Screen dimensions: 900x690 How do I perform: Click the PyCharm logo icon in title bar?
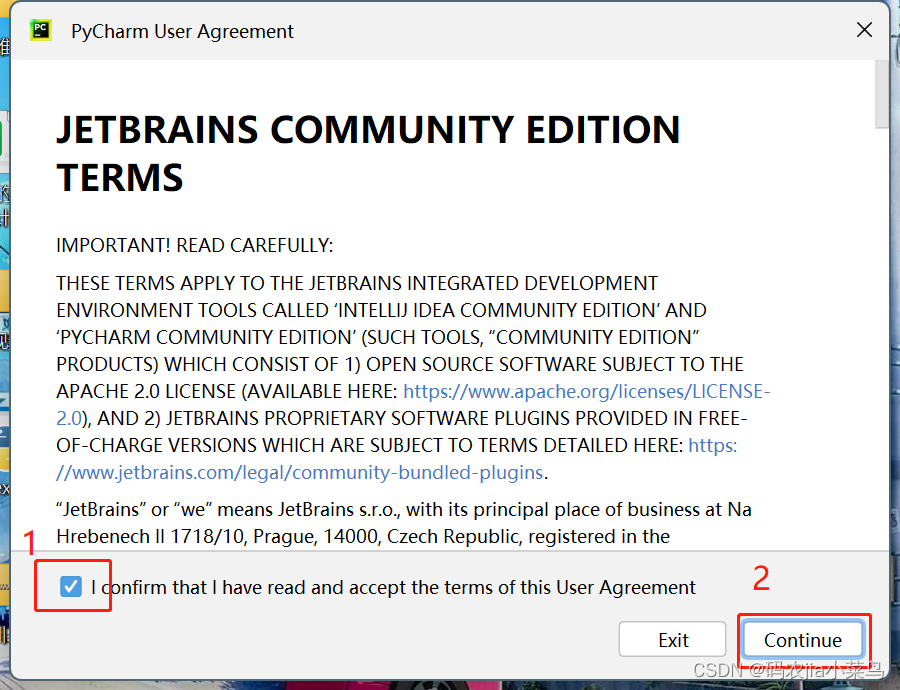click(41, 30)
